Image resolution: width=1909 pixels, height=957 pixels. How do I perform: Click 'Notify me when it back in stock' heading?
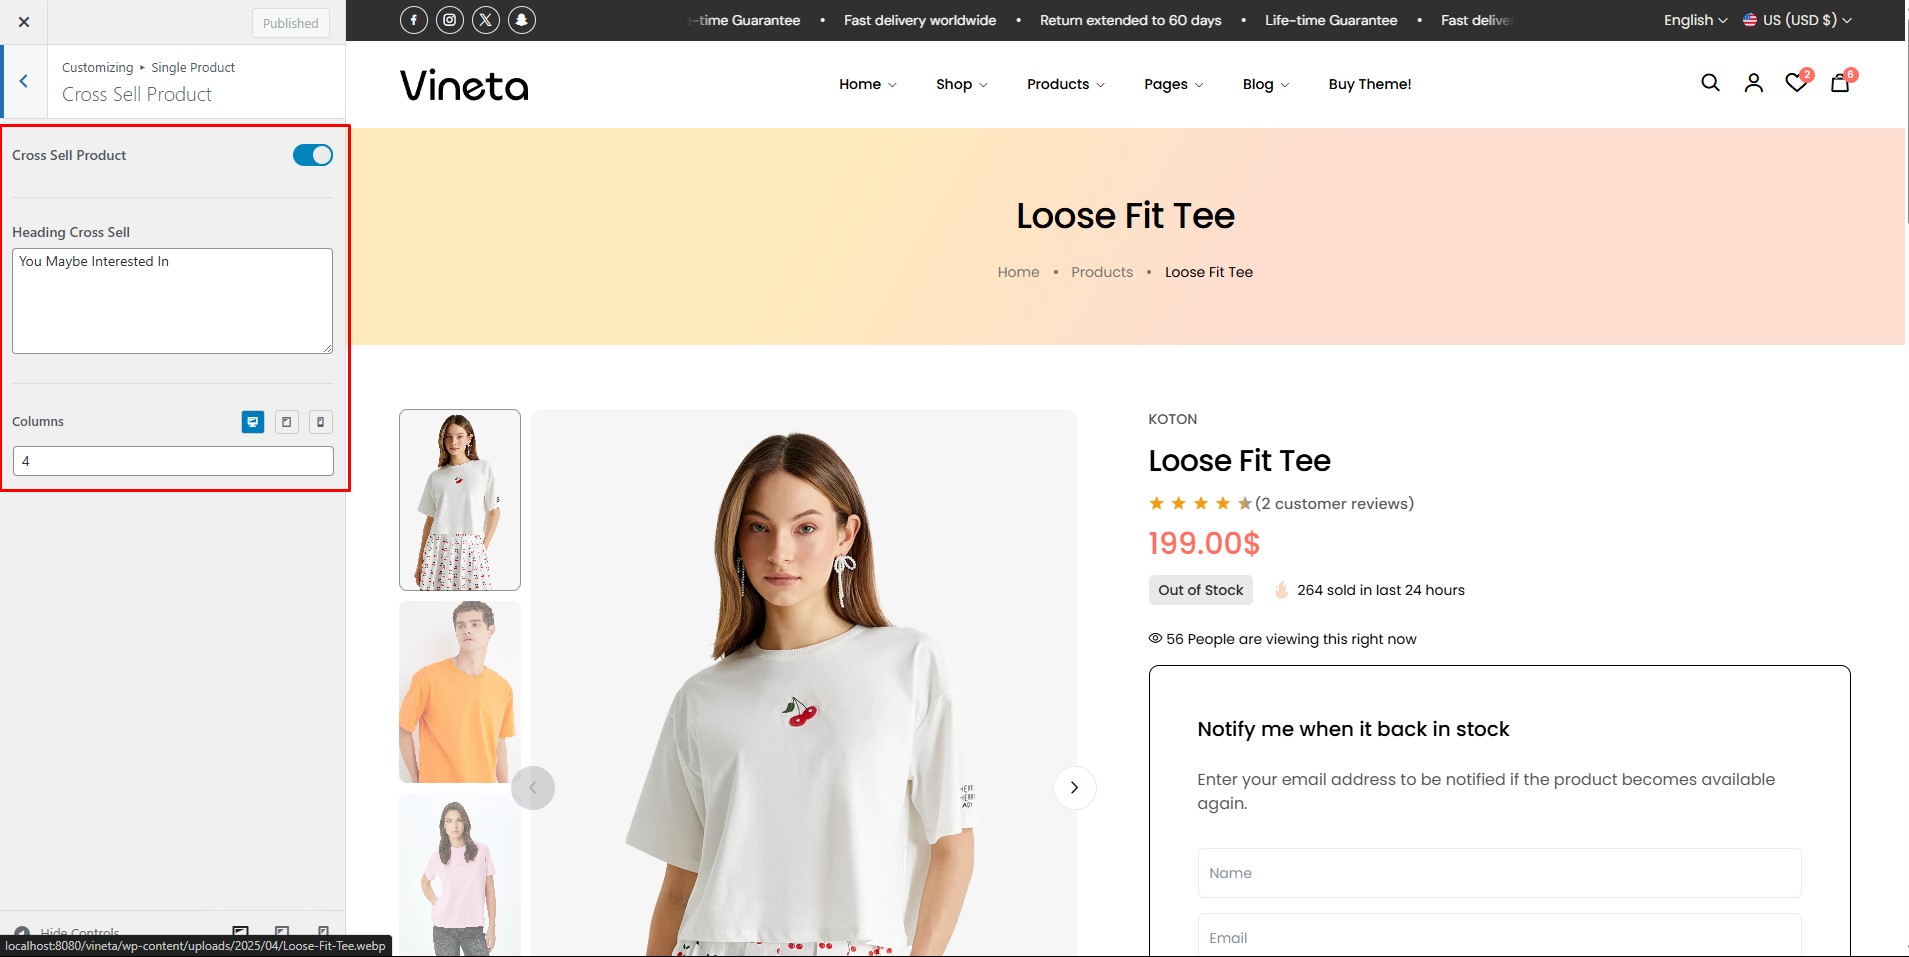tap(1353, 729)
